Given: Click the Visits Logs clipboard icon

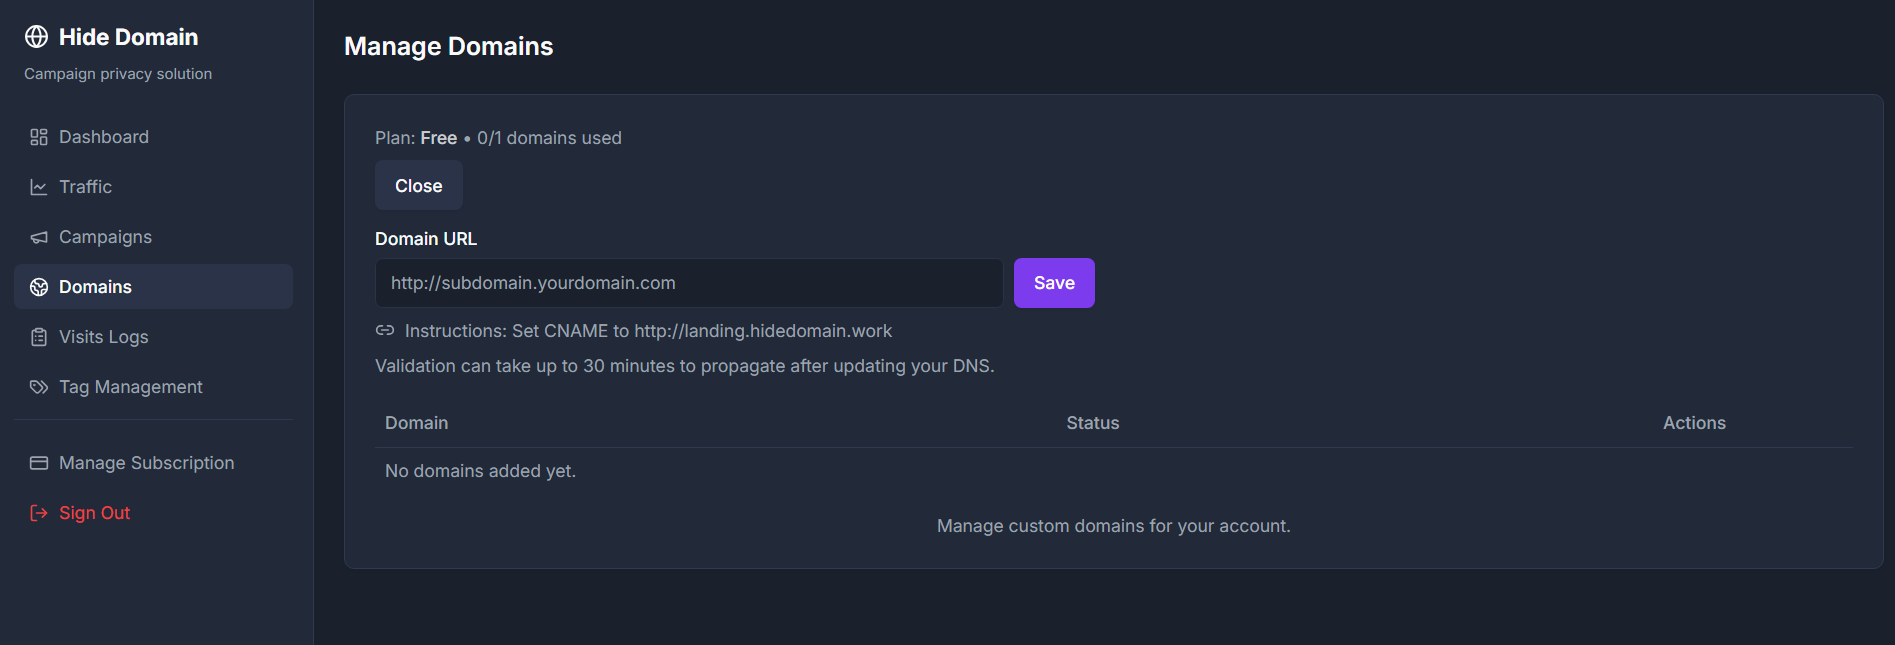Looking at the screenshot, I should [x=39, y=337].
